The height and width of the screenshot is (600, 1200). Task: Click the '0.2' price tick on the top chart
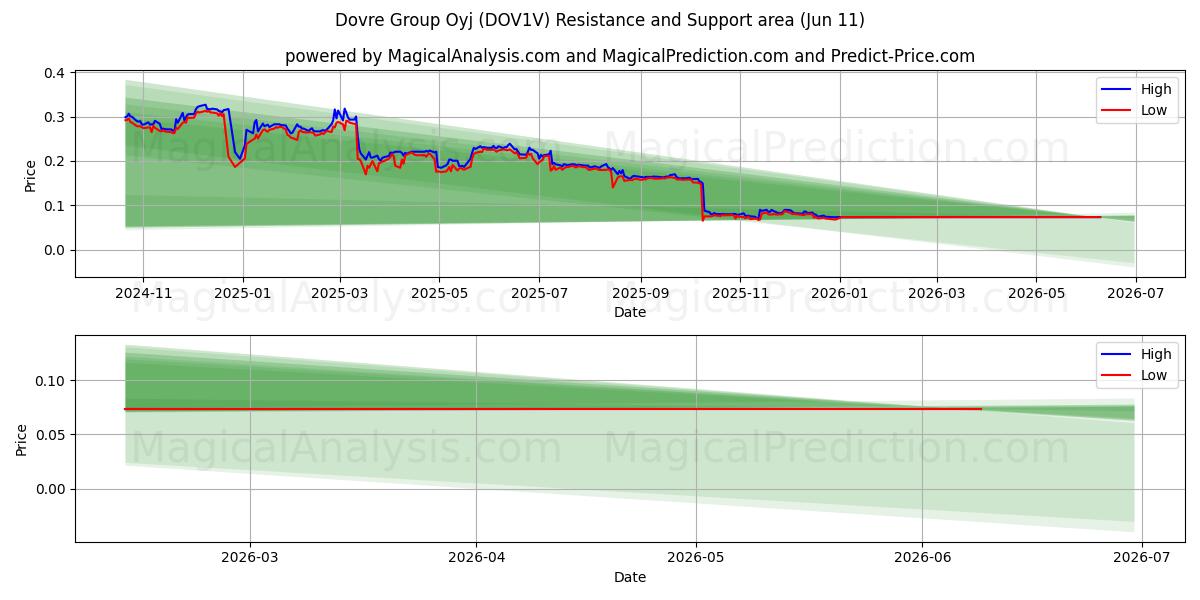click(54, 162)
